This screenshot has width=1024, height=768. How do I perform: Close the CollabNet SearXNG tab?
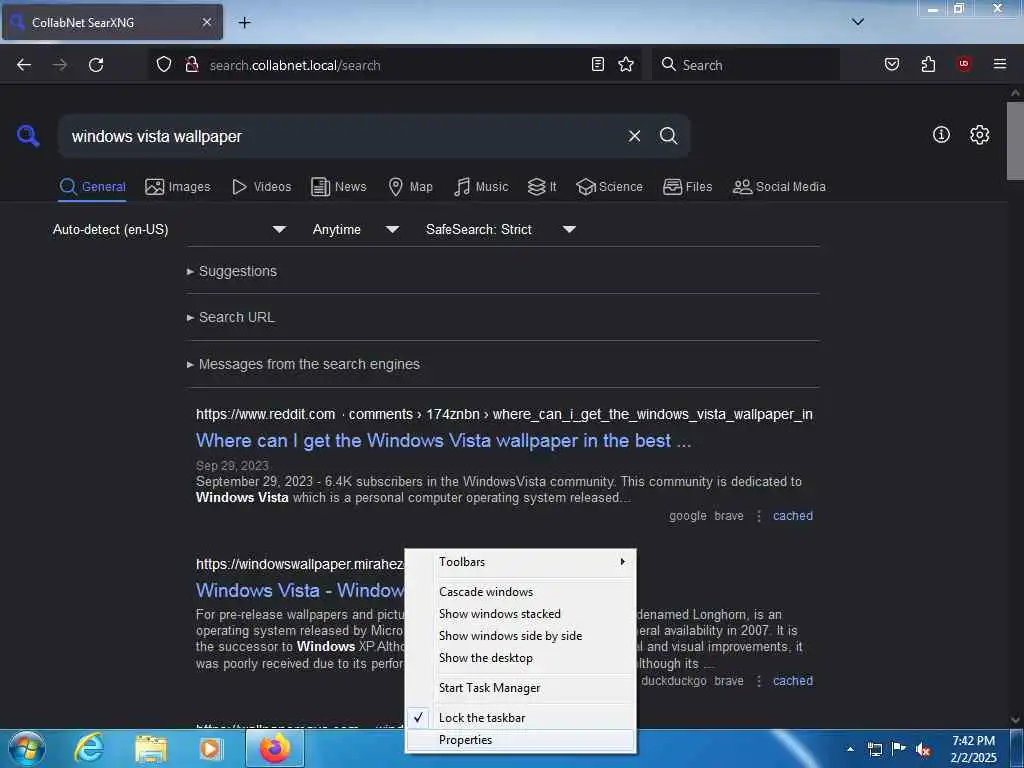[206, 22]
